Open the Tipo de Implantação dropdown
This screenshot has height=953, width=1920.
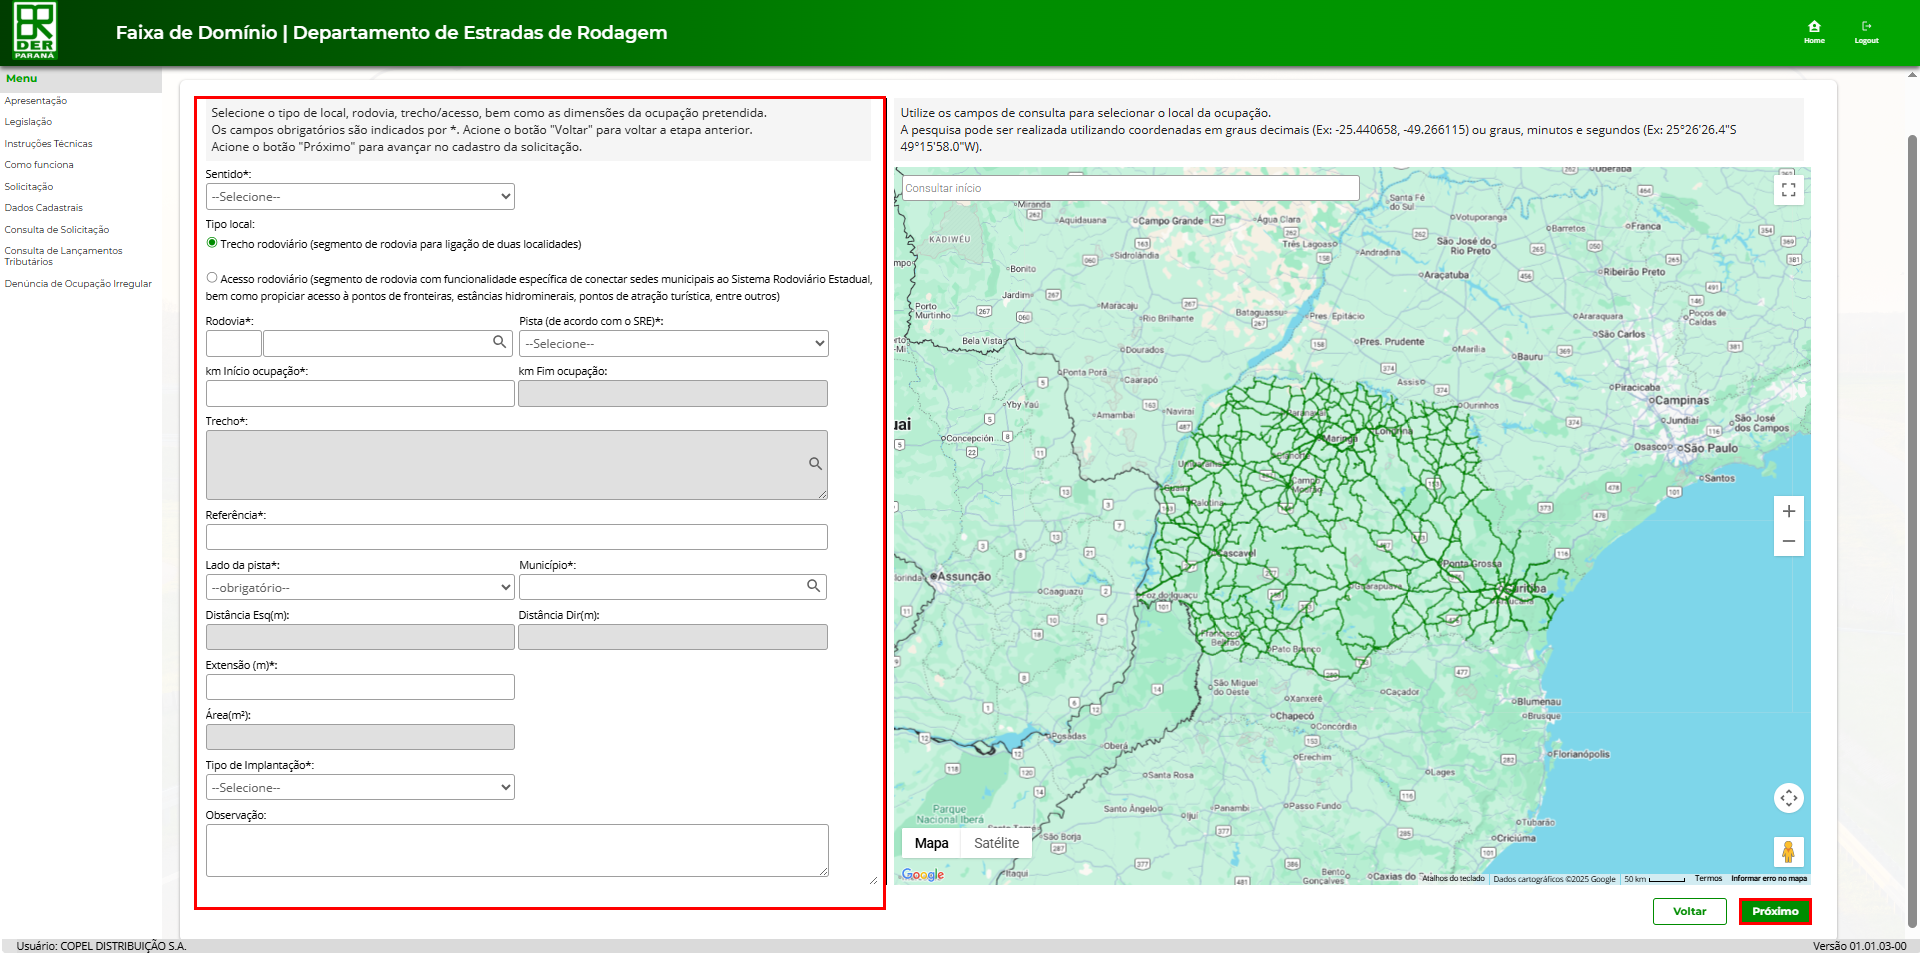(x=360, y=788)
